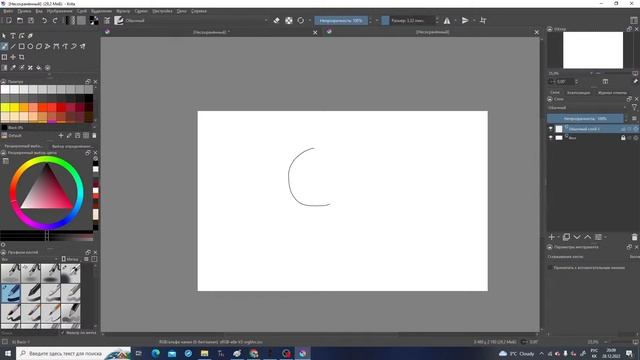Add a color to the palette
This screenshot has width=640, height=360.
point(61,136)
